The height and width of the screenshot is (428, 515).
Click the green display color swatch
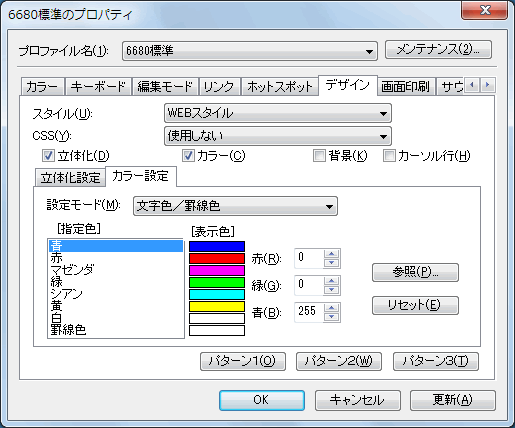click(x=217, y=282)
